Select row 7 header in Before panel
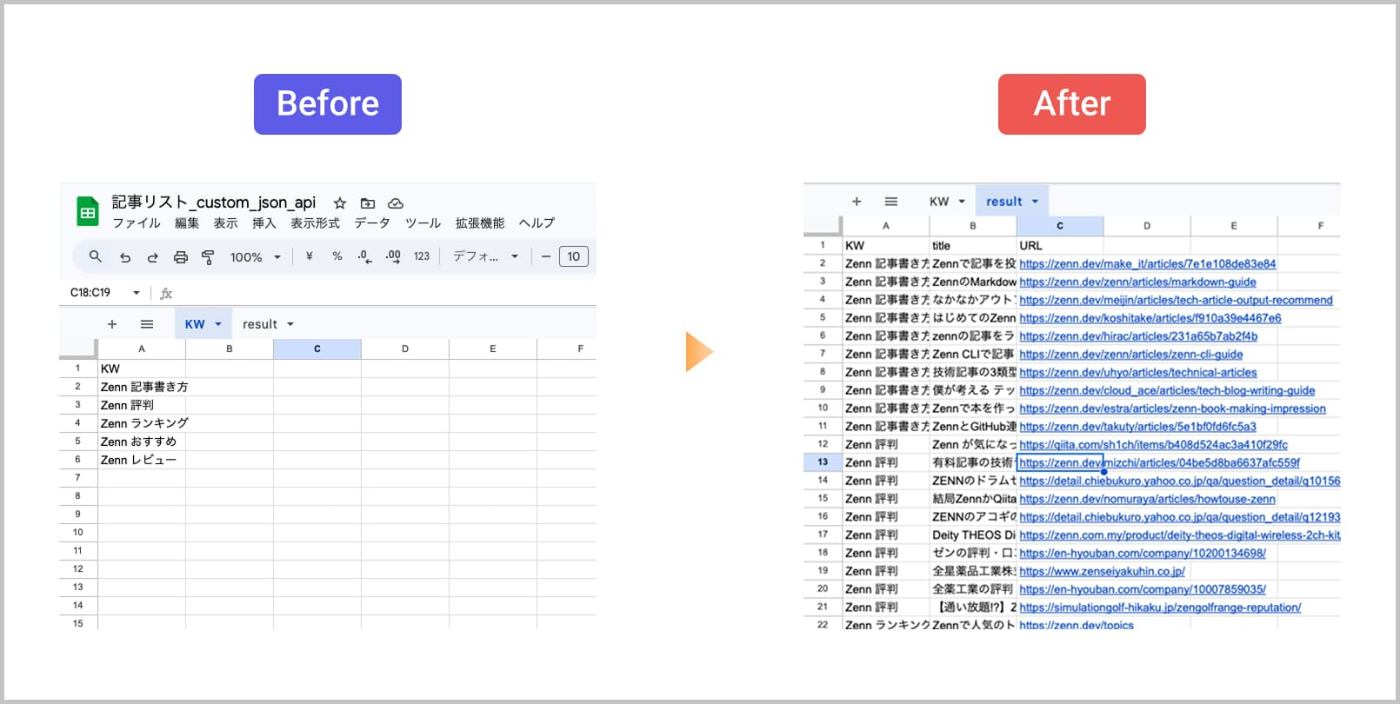Image resolution: width=1400 pixels, height=704 pixels. (x=78, y=477)
